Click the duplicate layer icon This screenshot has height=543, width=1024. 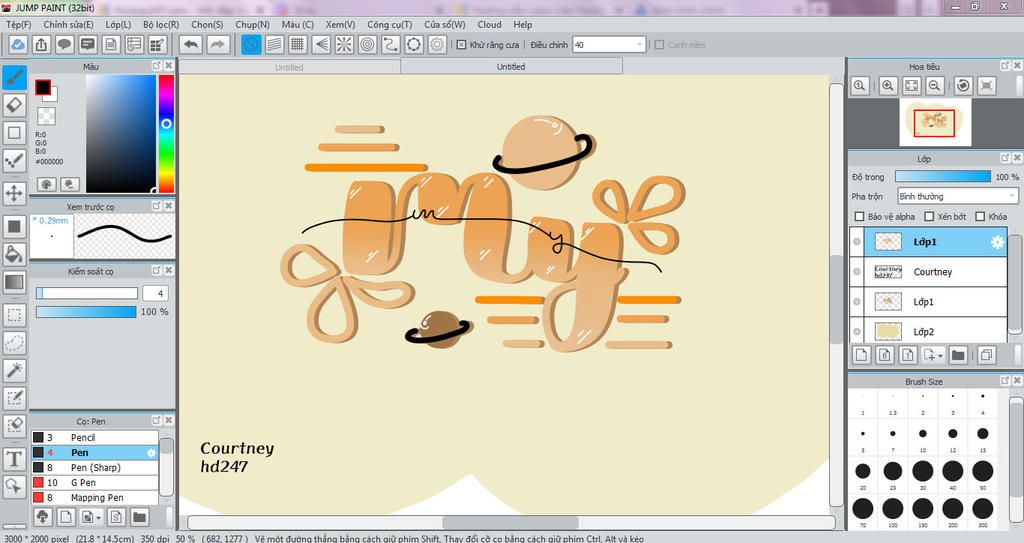(986, 355)
